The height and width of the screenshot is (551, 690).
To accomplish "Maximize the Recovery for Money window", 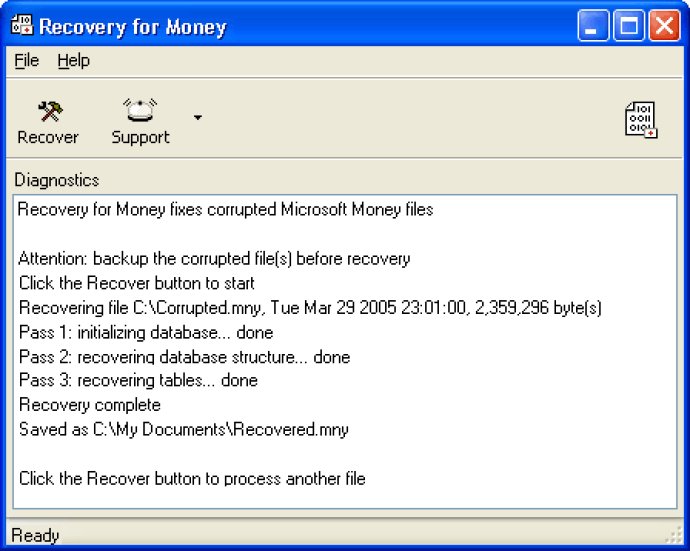I will click(629, 26).
